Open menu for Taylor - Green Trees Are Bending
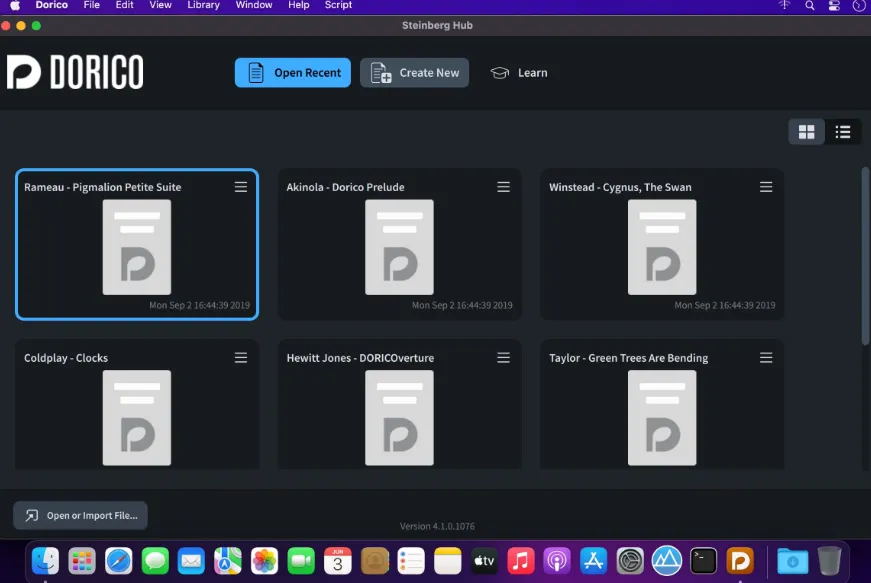871x583 pixels. click(x=766, y=358)
